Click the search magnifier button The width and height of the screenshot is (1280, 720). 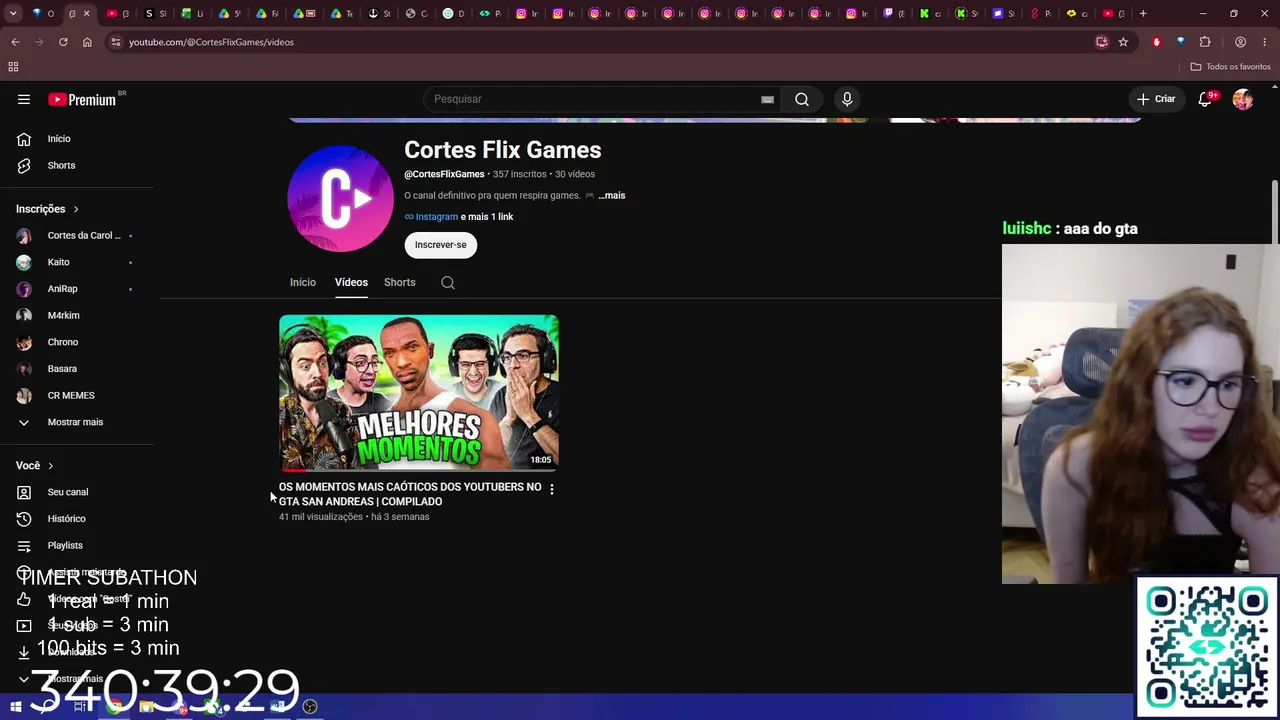802,99
